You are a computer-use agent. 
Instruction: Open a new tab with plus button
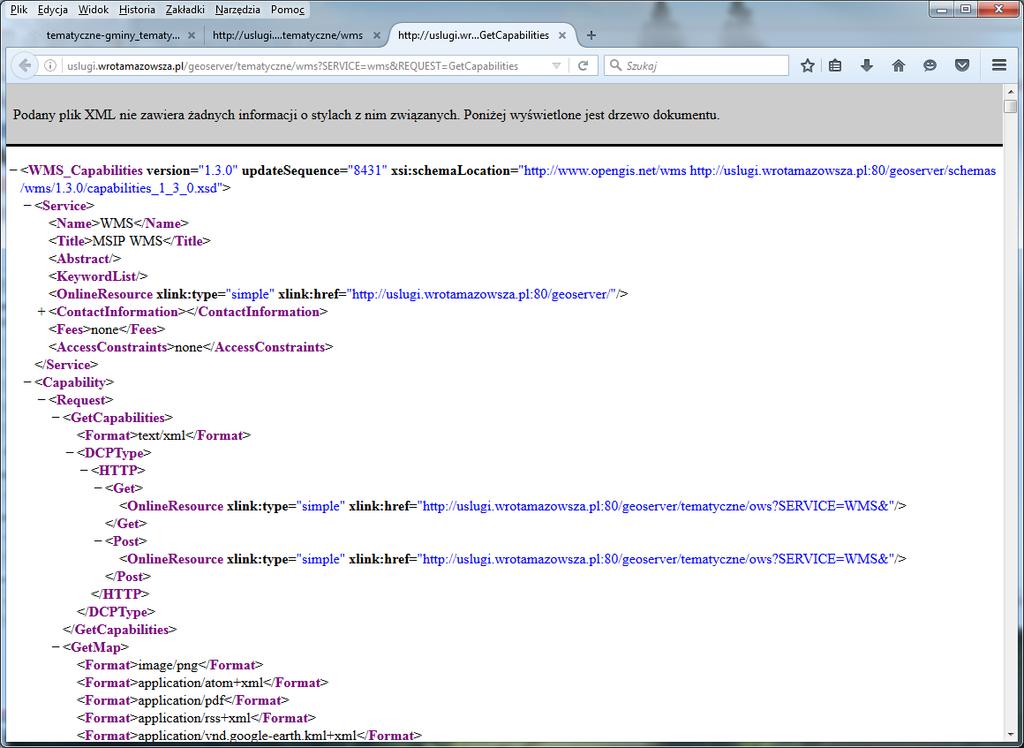coord(591,35)
